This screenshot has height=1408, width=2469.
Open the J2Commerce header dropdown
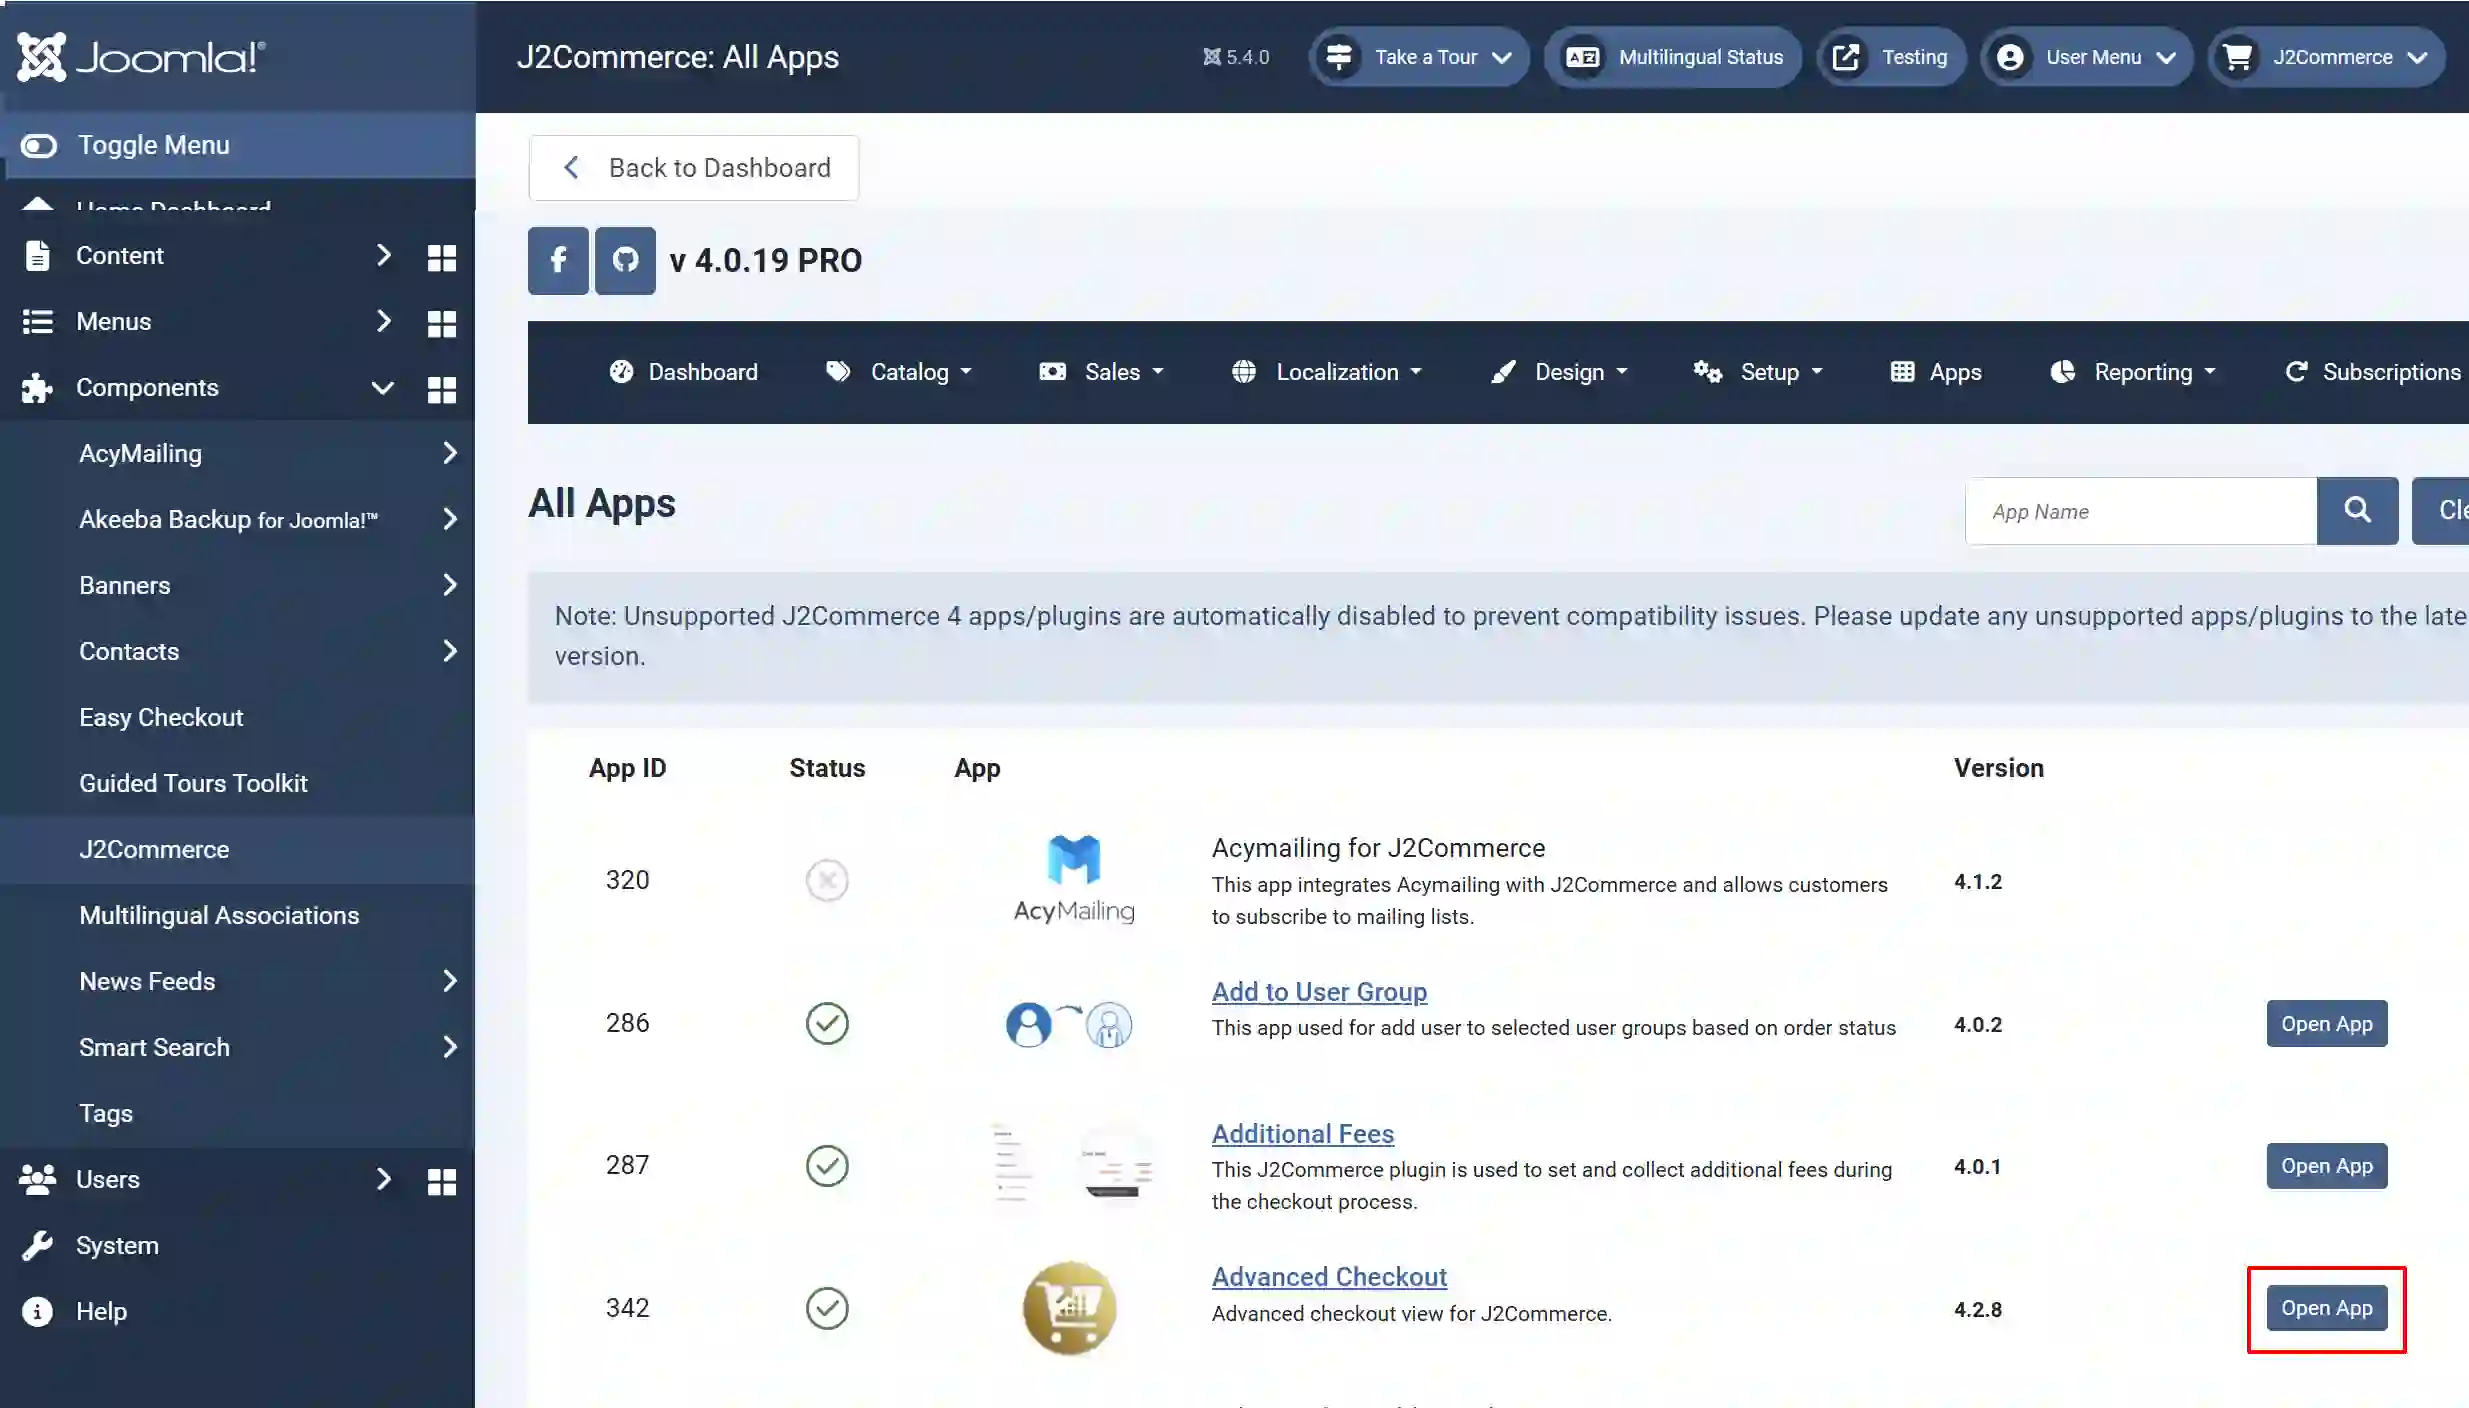(x=2326, y=57)
